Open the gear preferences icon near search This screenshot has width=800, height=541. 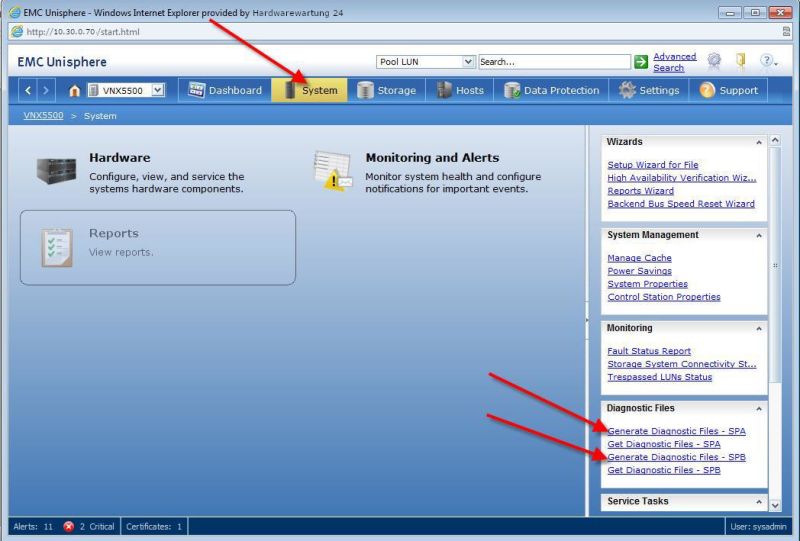(x=714, y=61)
